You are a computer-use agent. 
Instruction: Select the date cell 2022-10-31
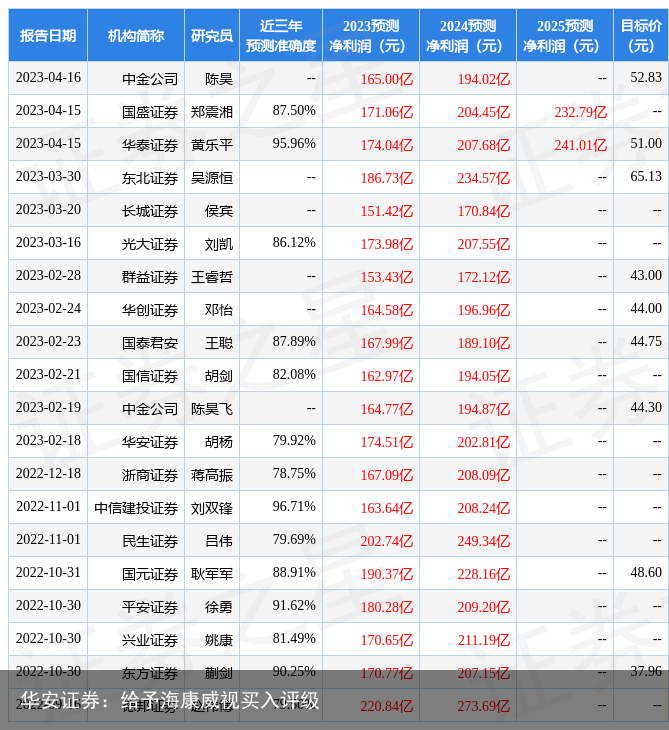(x=48, y=573)
